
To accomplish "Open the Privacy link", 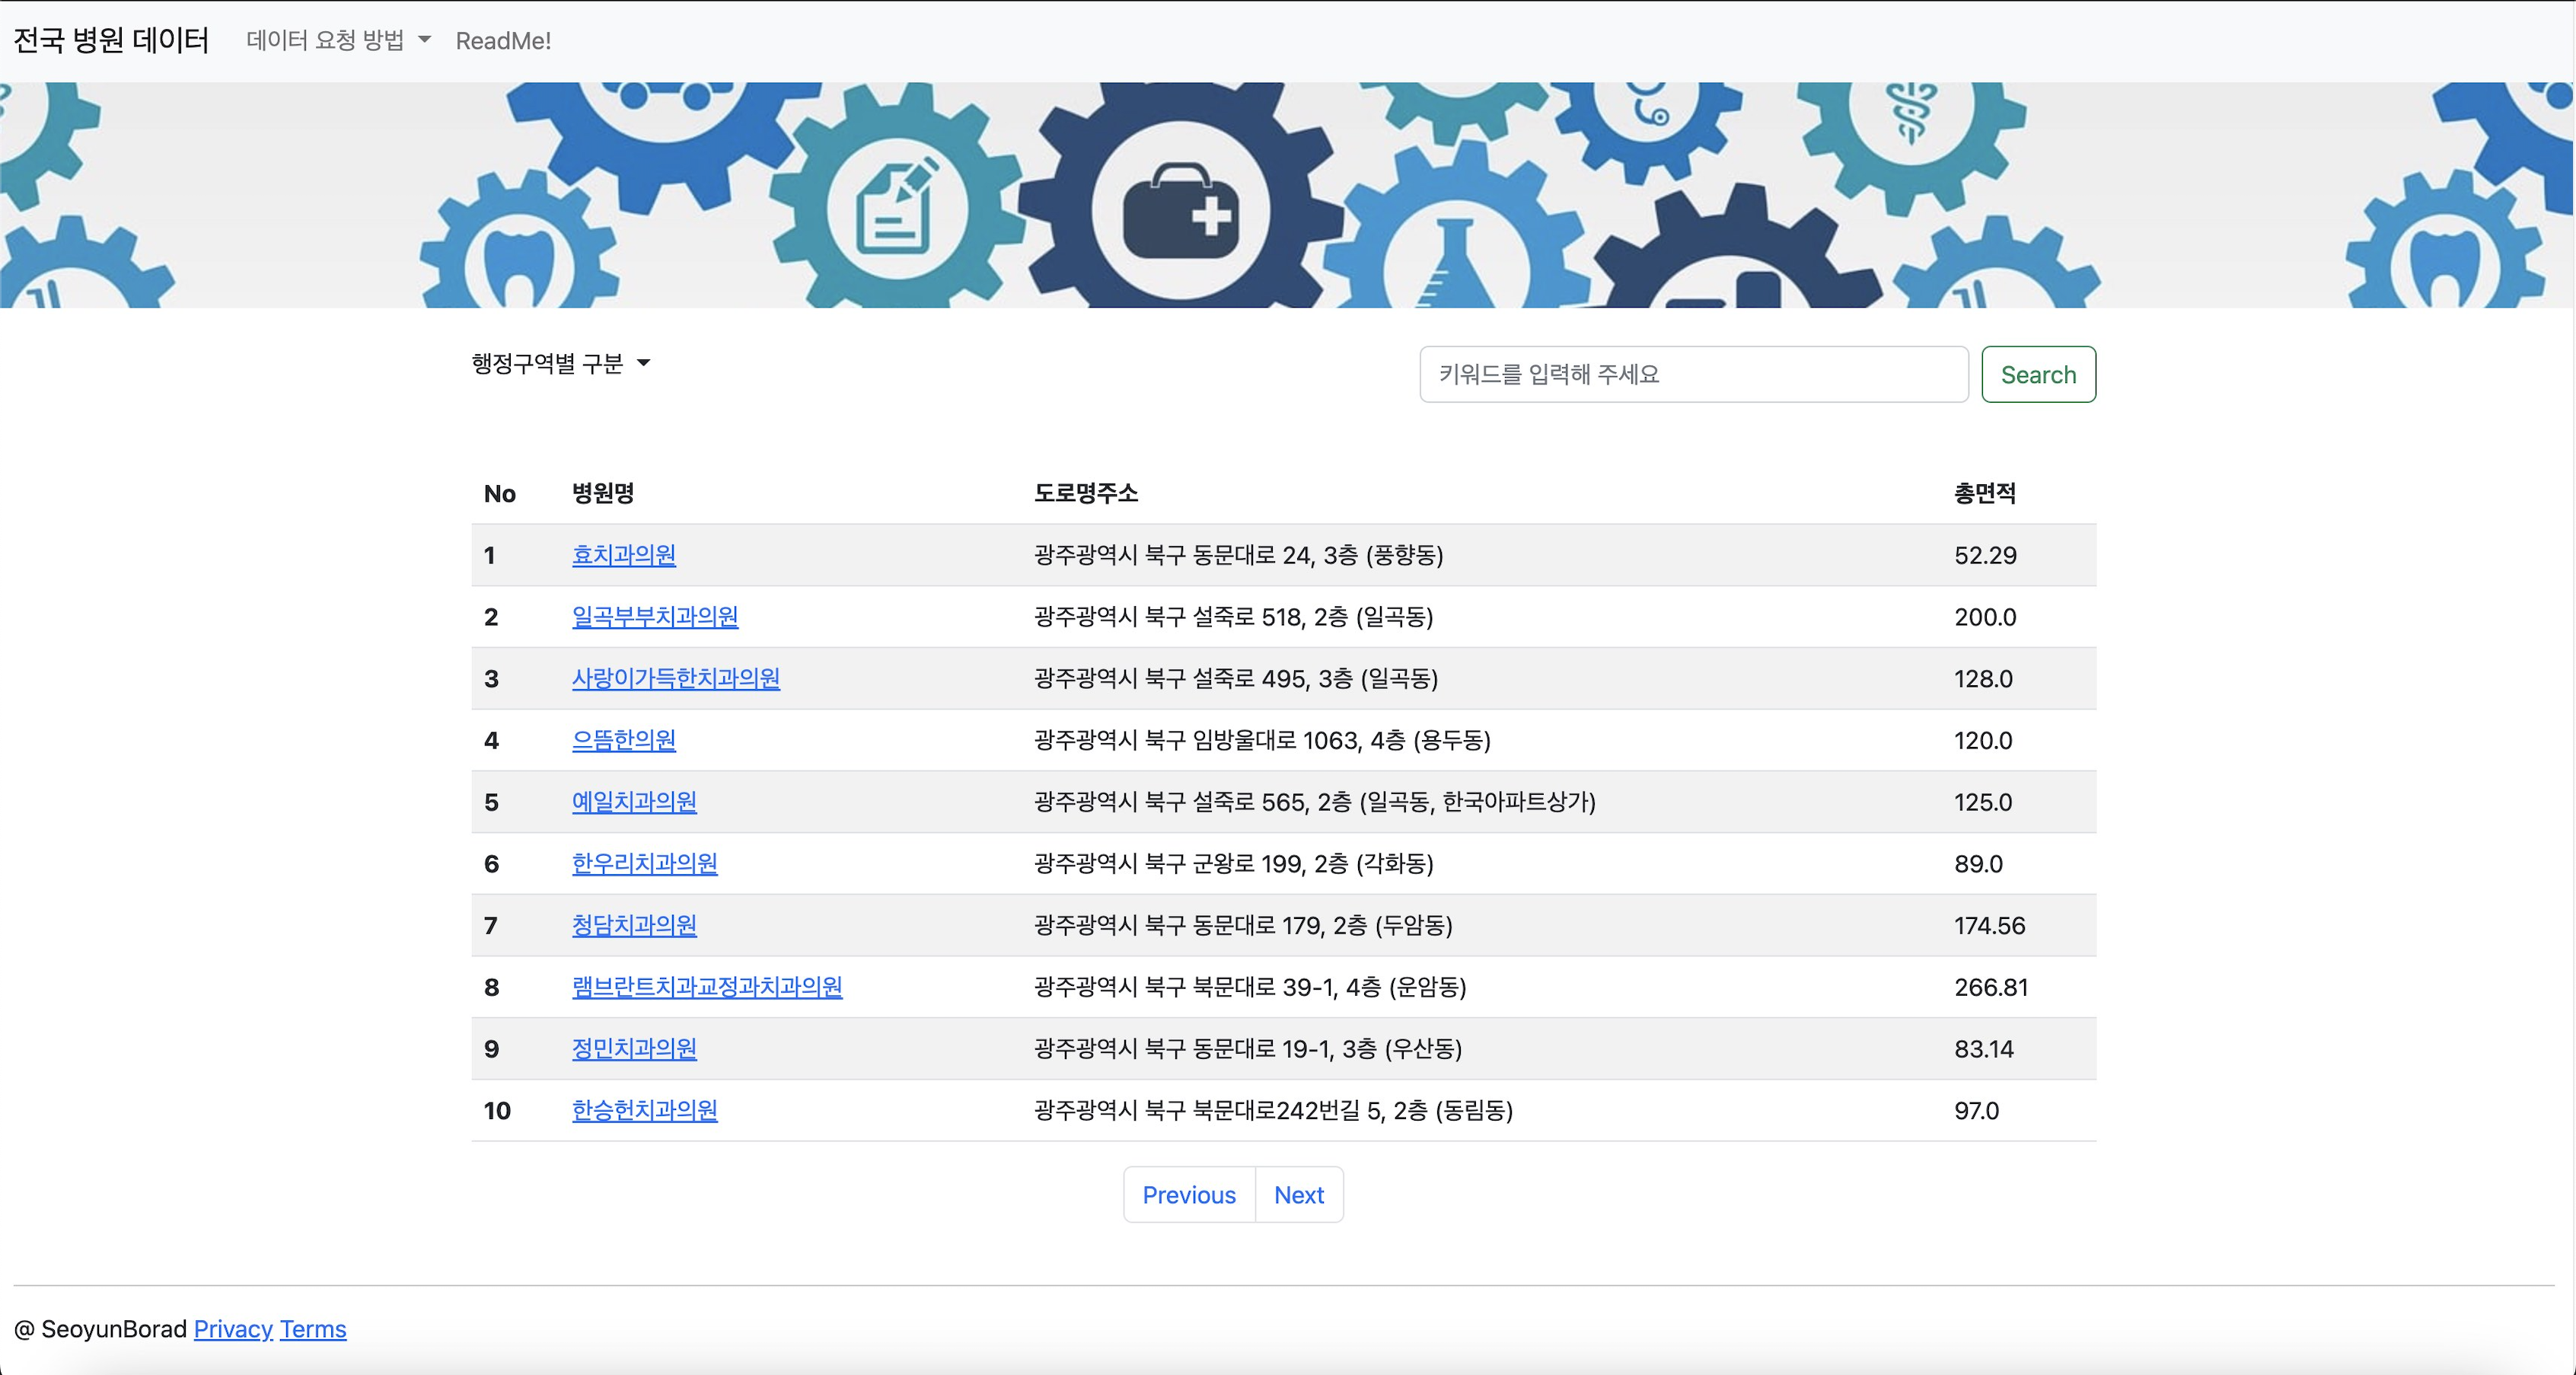I will pyautogui.click(x=233, y=1329).
